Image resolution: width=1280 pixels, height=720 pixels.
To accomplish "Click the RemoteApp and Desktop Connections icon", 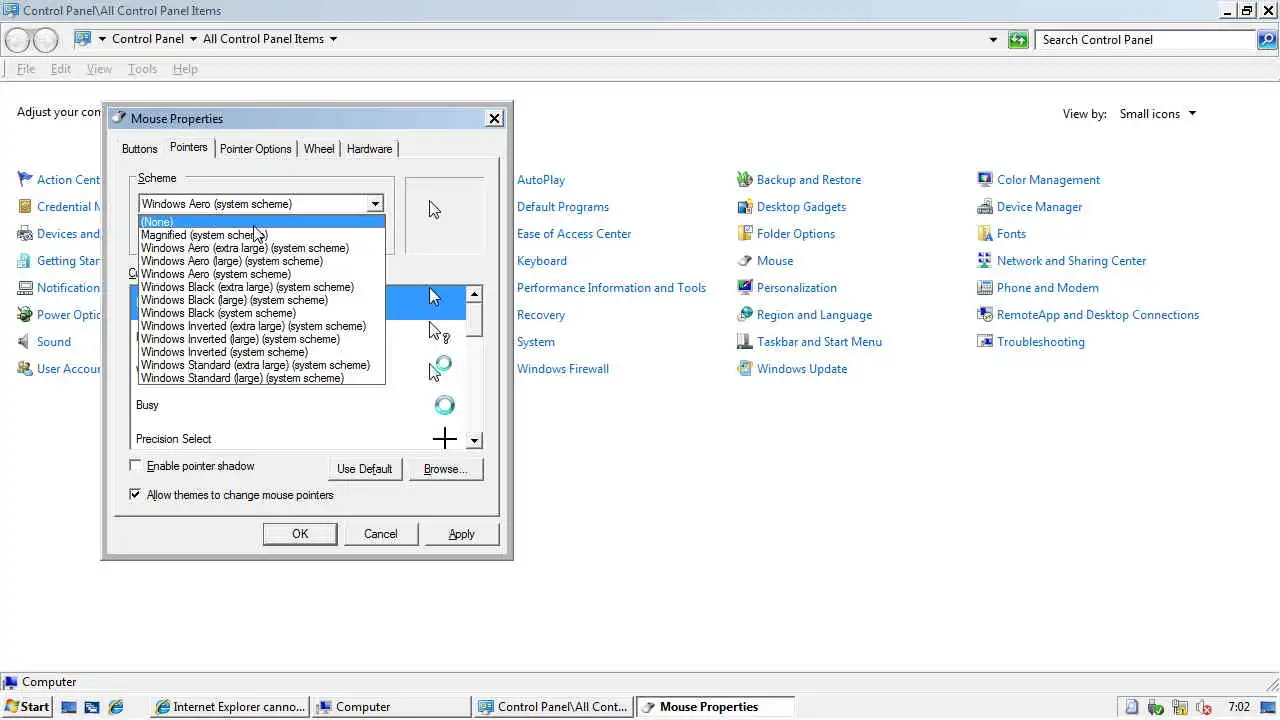I will pyautogui.click(x=984, y=315).
